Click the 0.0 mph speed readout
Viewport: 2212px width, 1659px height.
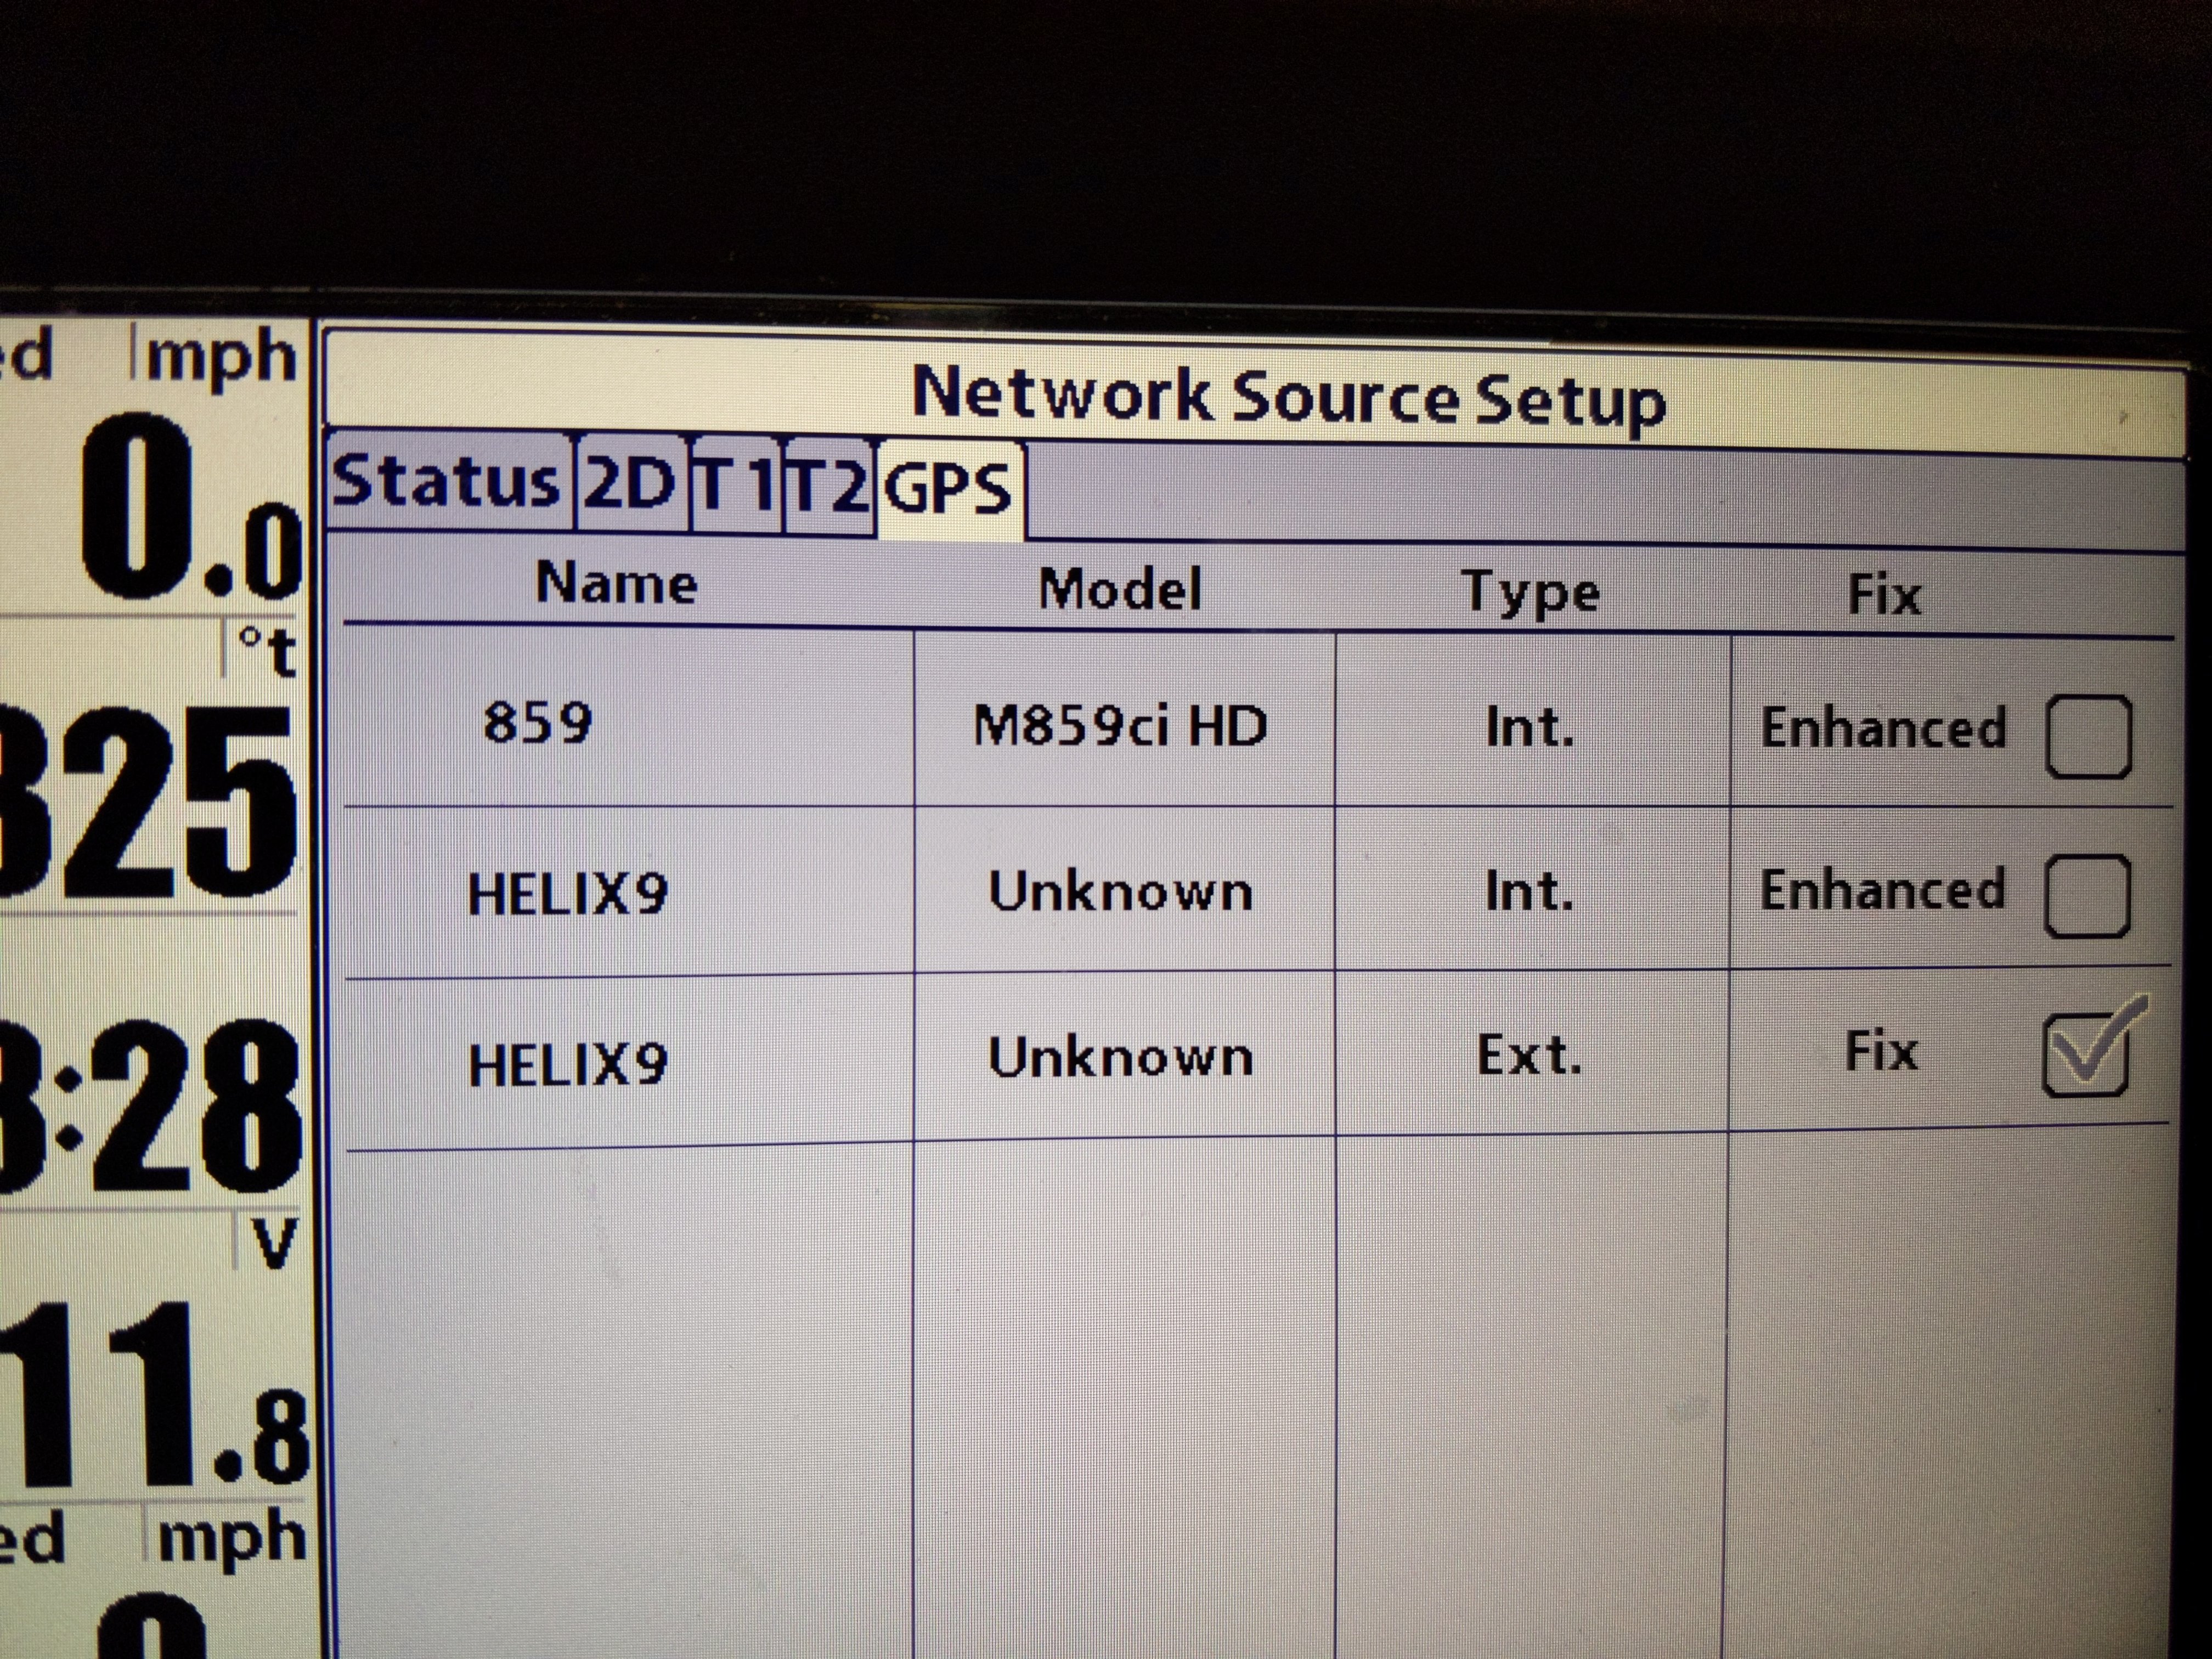click(x=192, y=508)
